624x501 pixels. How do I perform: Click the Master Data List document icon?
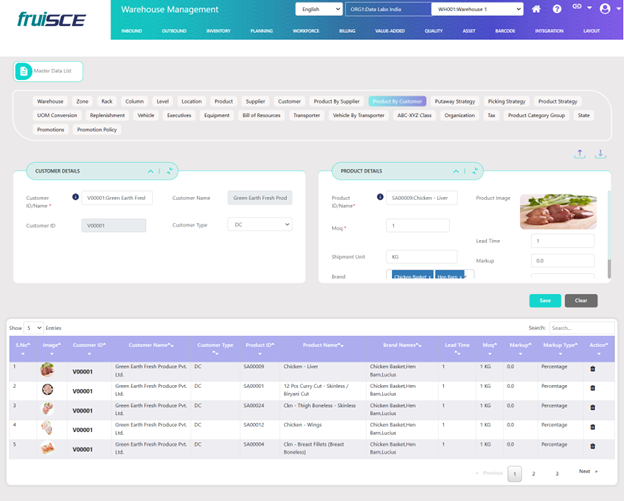24,71
